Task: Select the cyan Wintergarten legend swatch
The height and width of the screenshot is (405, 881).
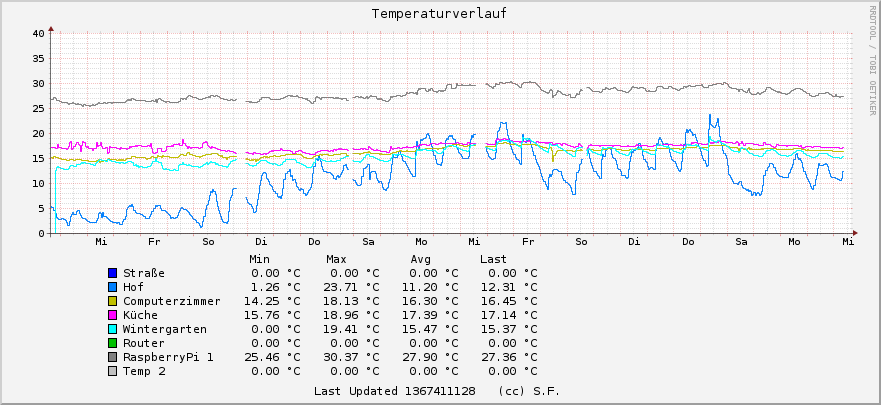Action: click(112, 329)
